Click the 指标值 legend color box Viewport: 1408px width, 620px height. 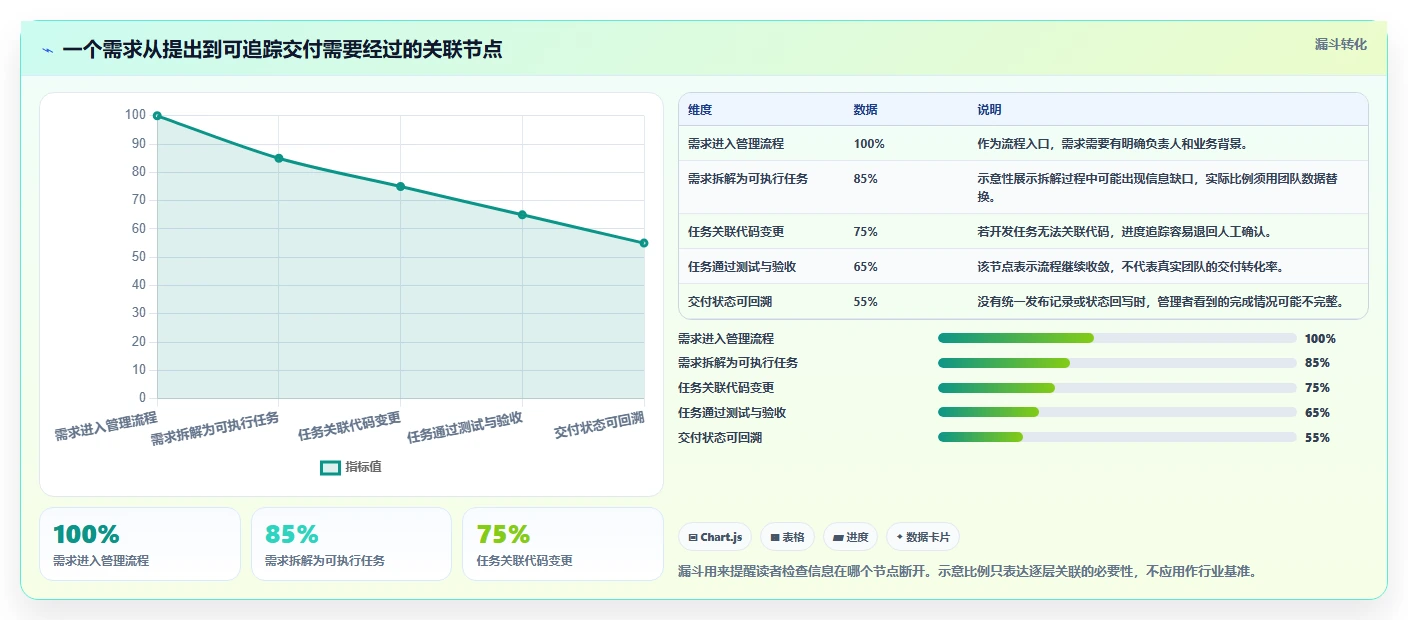pyautogui.click(x=330, y=467)
